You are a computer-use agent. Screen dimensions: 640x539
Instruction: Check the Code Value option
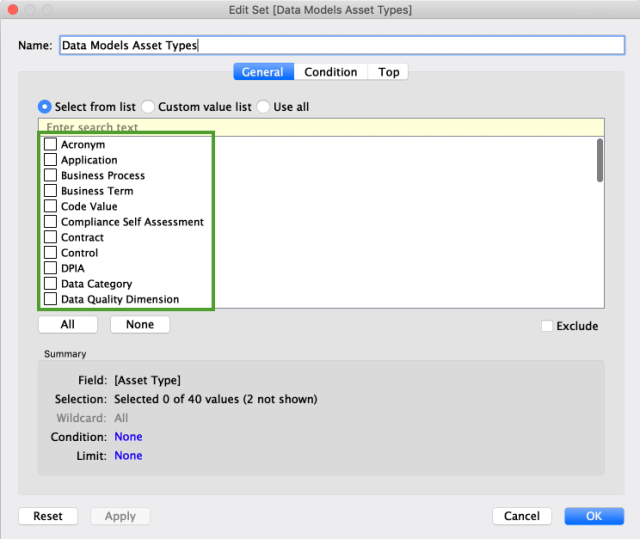point(51,207)
